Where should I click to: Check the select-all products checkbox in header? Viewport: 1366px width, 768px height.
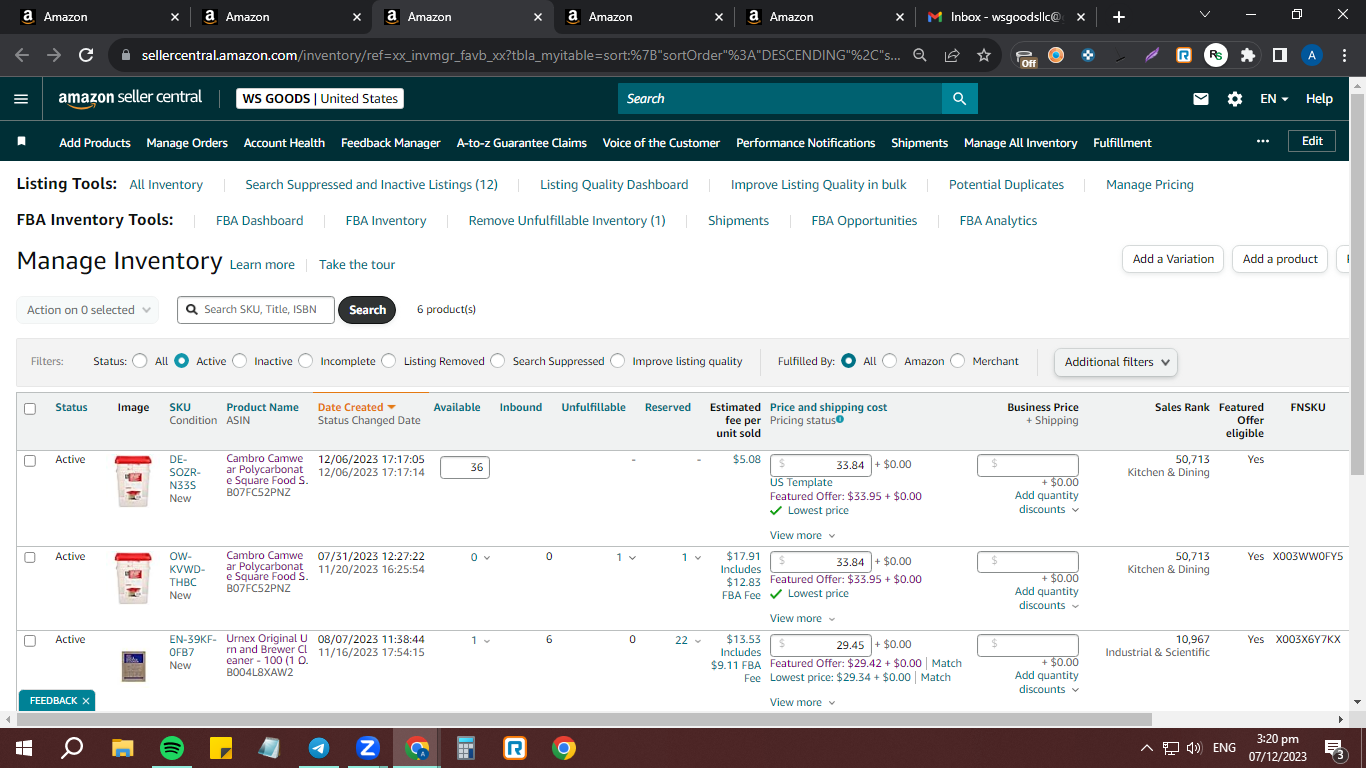30,408
